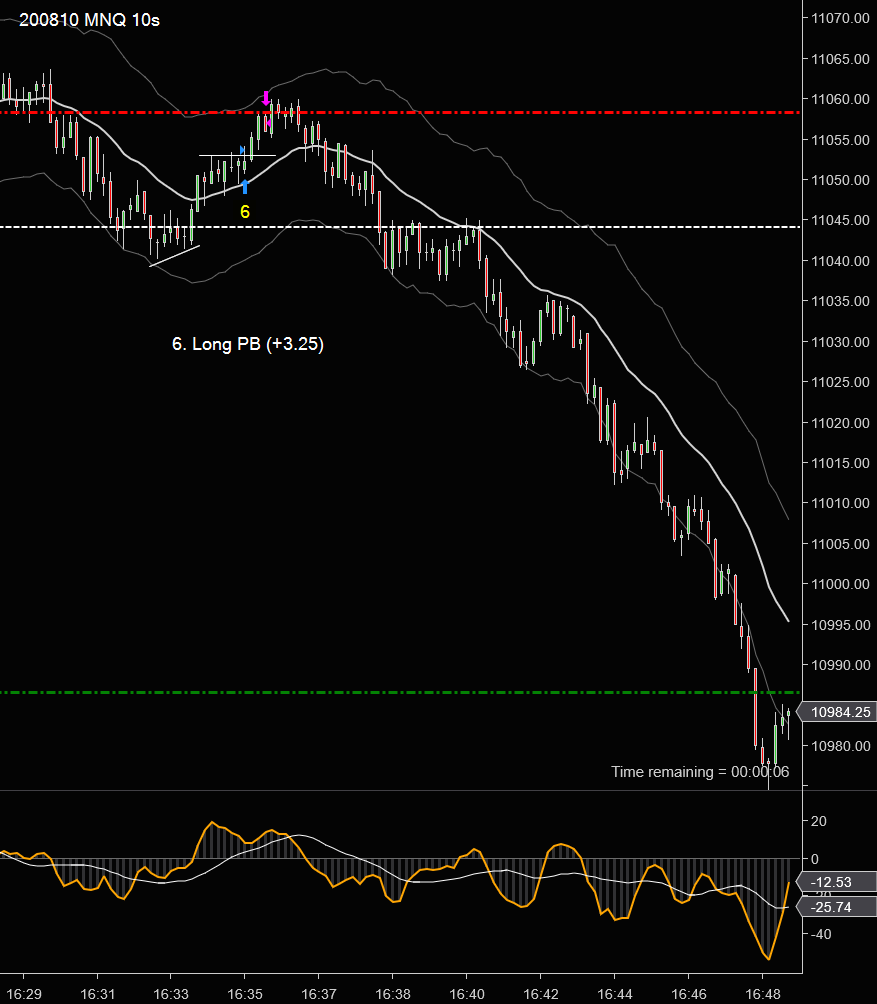877x1004 pixels.
Task: Click the chart title '200810 MNQ 10s'
Action: pyautogui.click(x=89, y=20)
